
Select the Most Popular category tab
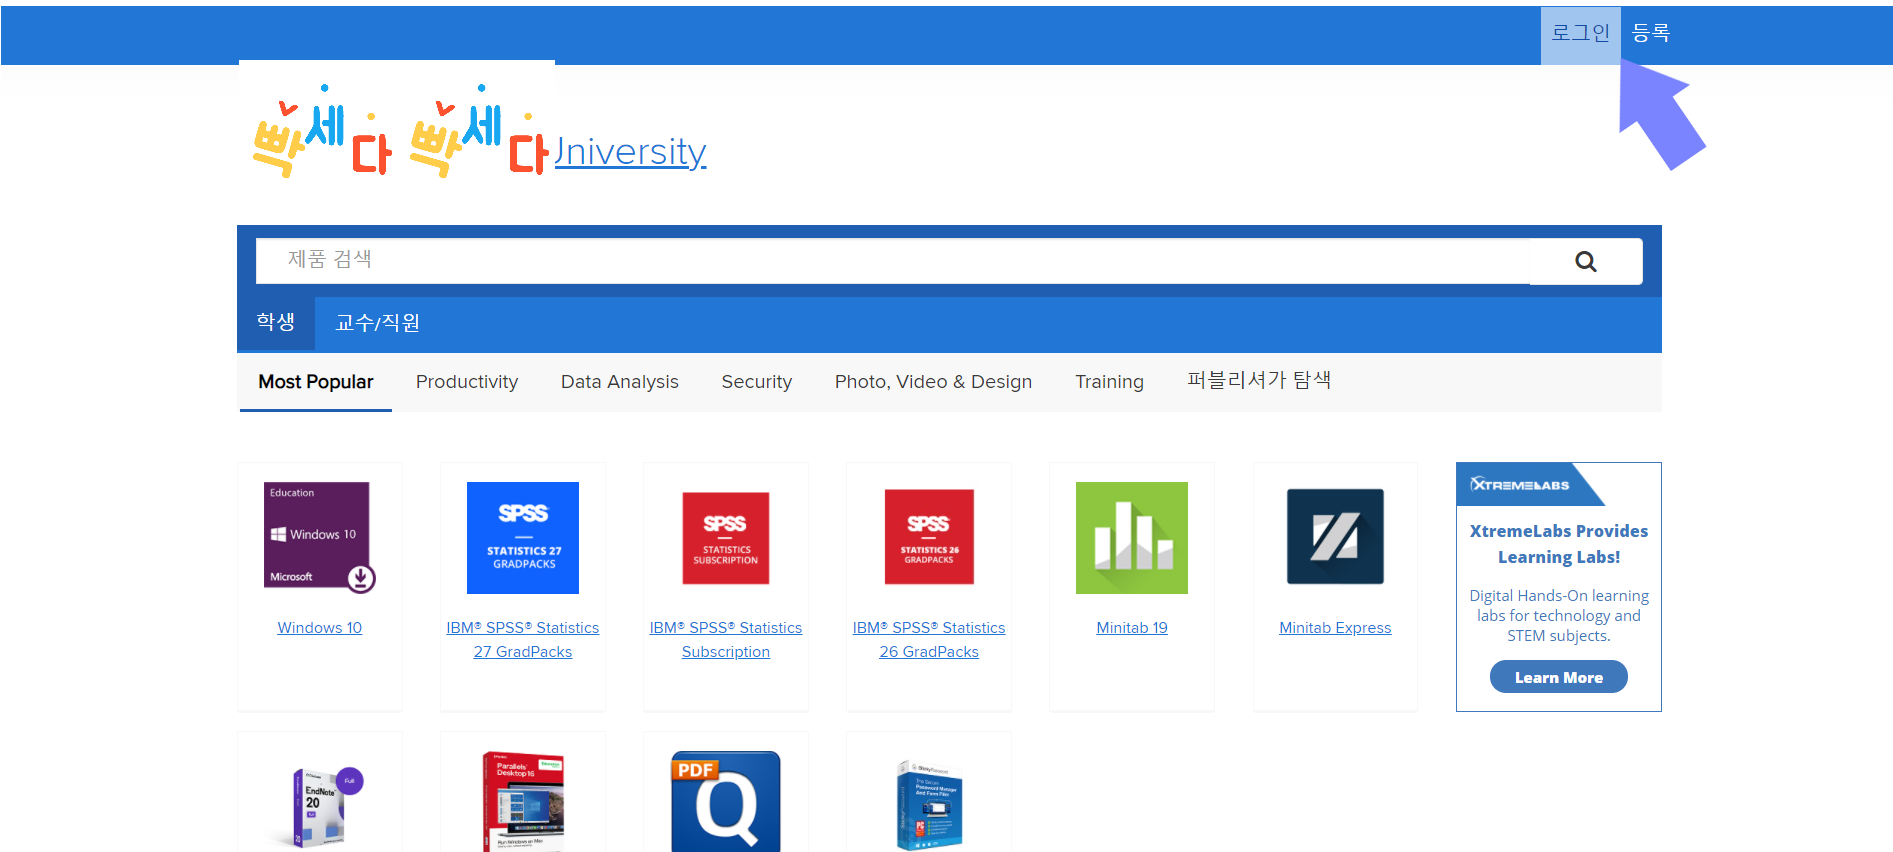tap(315, 382)
